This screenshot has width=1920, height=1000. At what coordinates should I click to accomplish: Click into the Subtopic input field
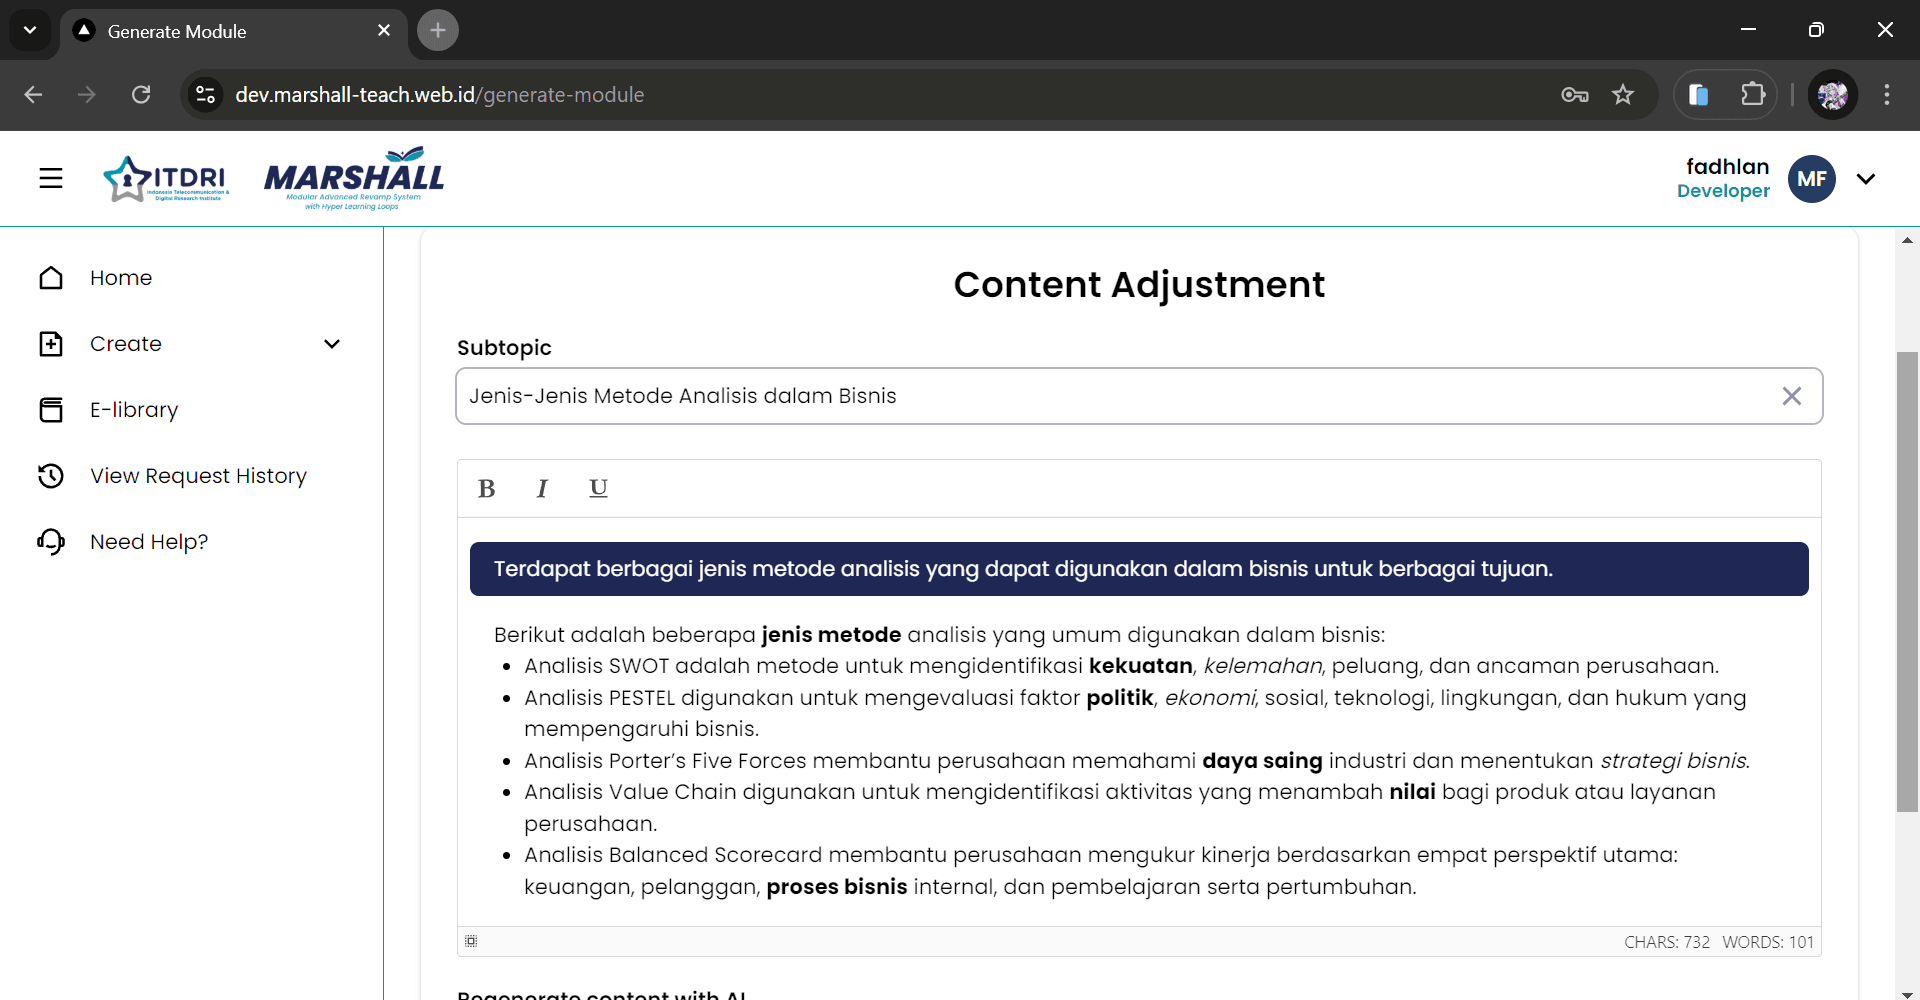[x=1100, y=397]
